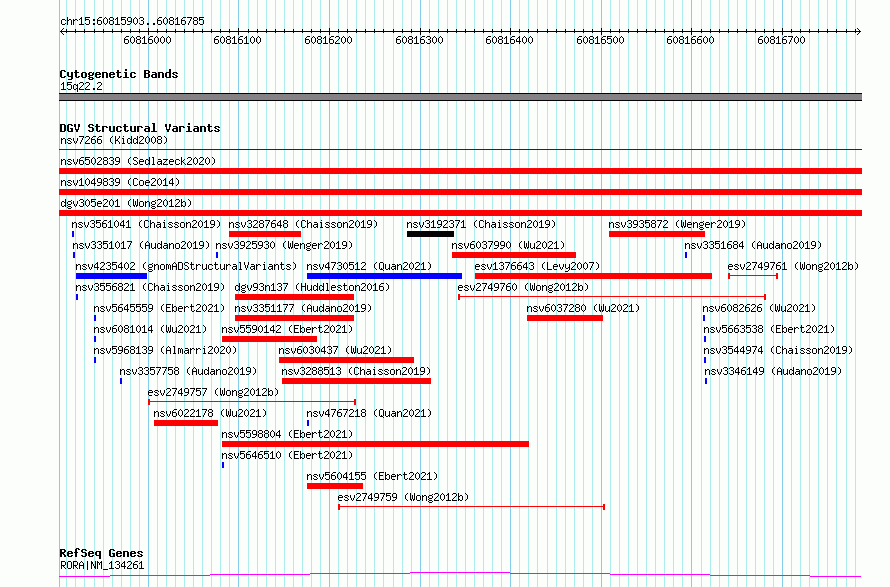Select the thin red line under esv2749759
This screenshot has height=587, width=890.
[x=472, y=506]
